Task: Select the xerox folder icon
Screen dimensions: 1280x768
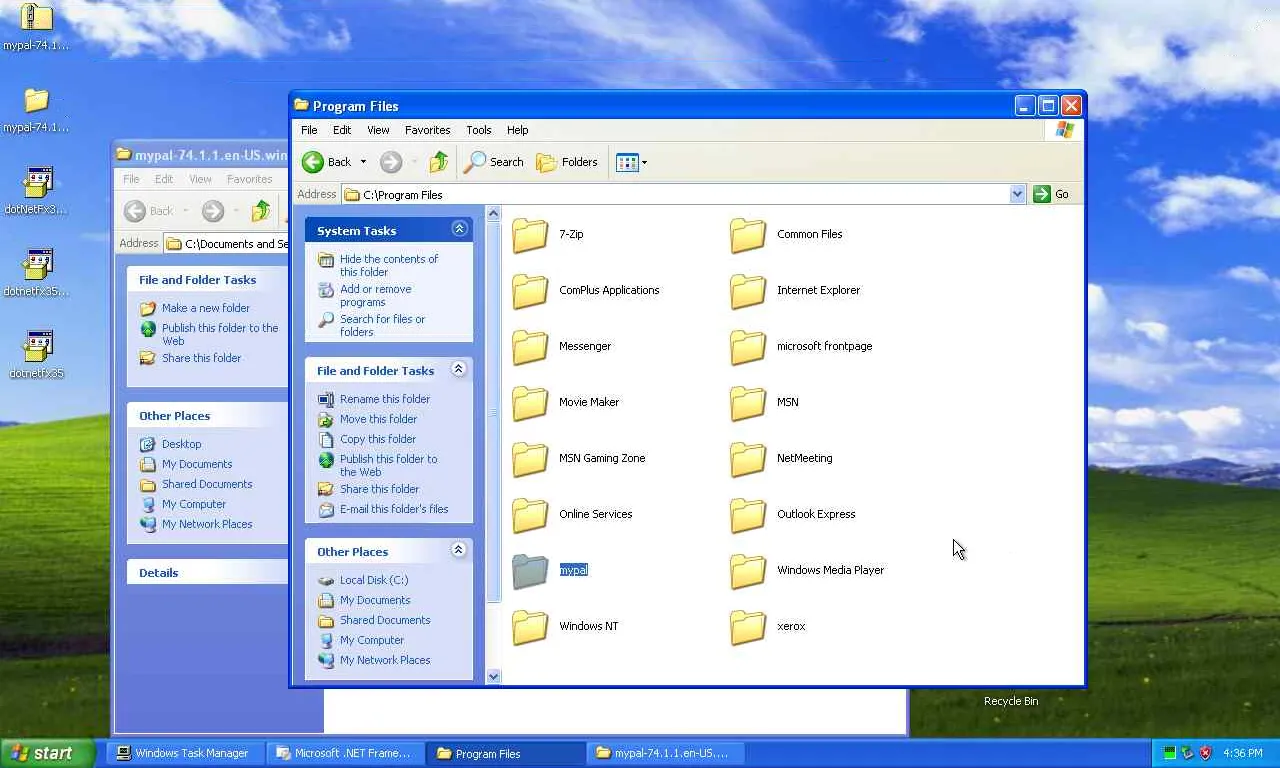Action: [x=748, y=627]
